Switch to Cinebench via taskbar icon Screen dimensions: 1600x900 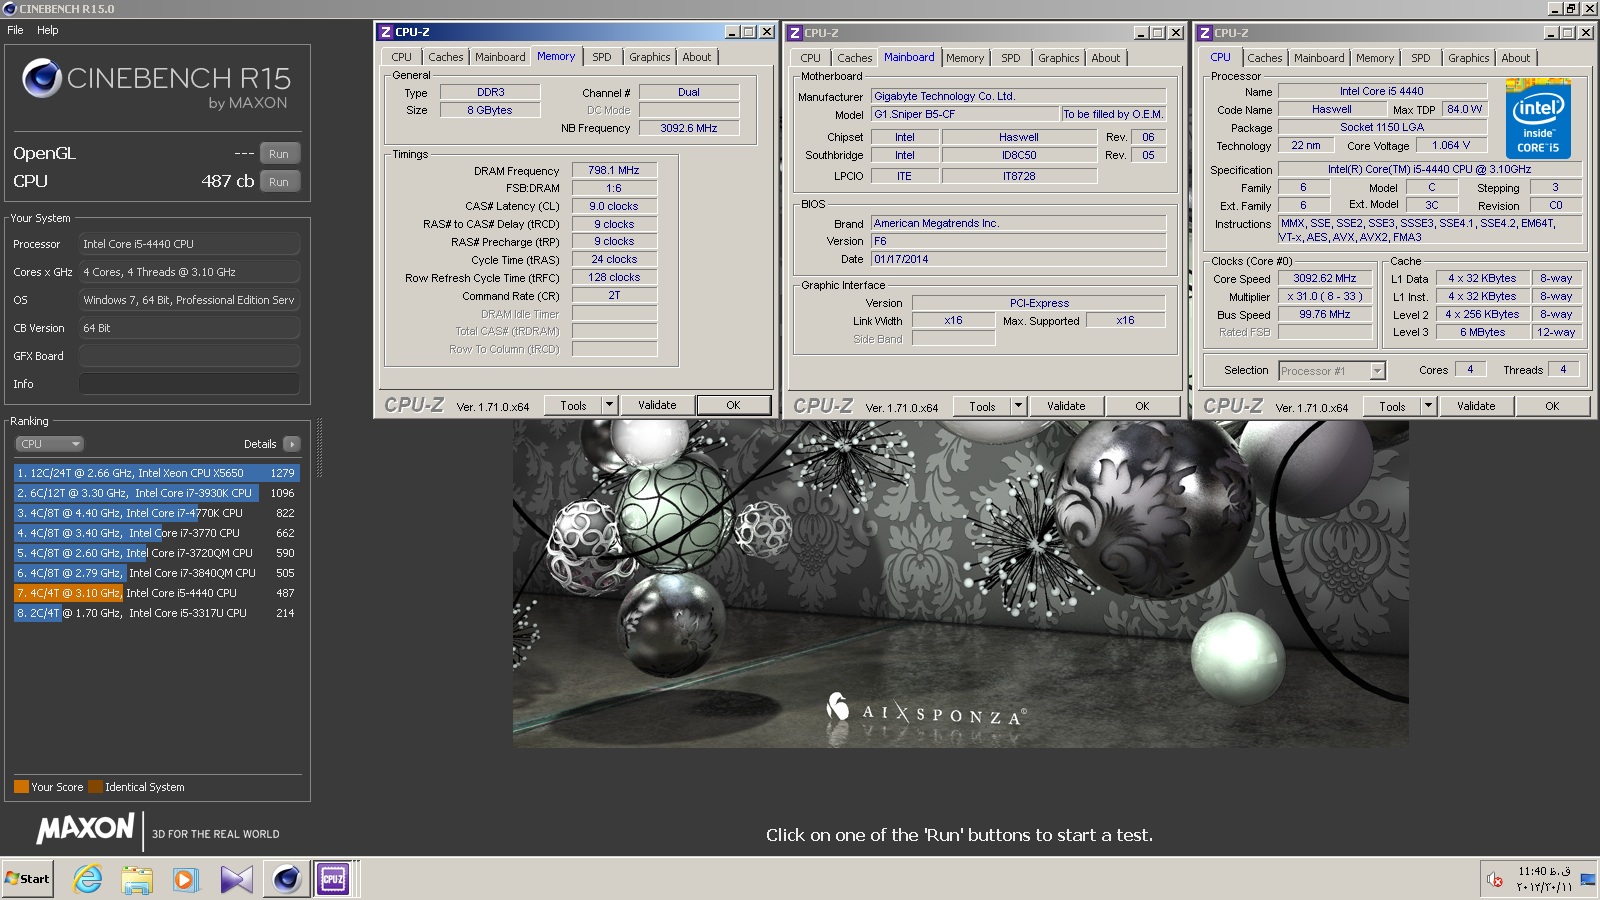pos(287,879)
